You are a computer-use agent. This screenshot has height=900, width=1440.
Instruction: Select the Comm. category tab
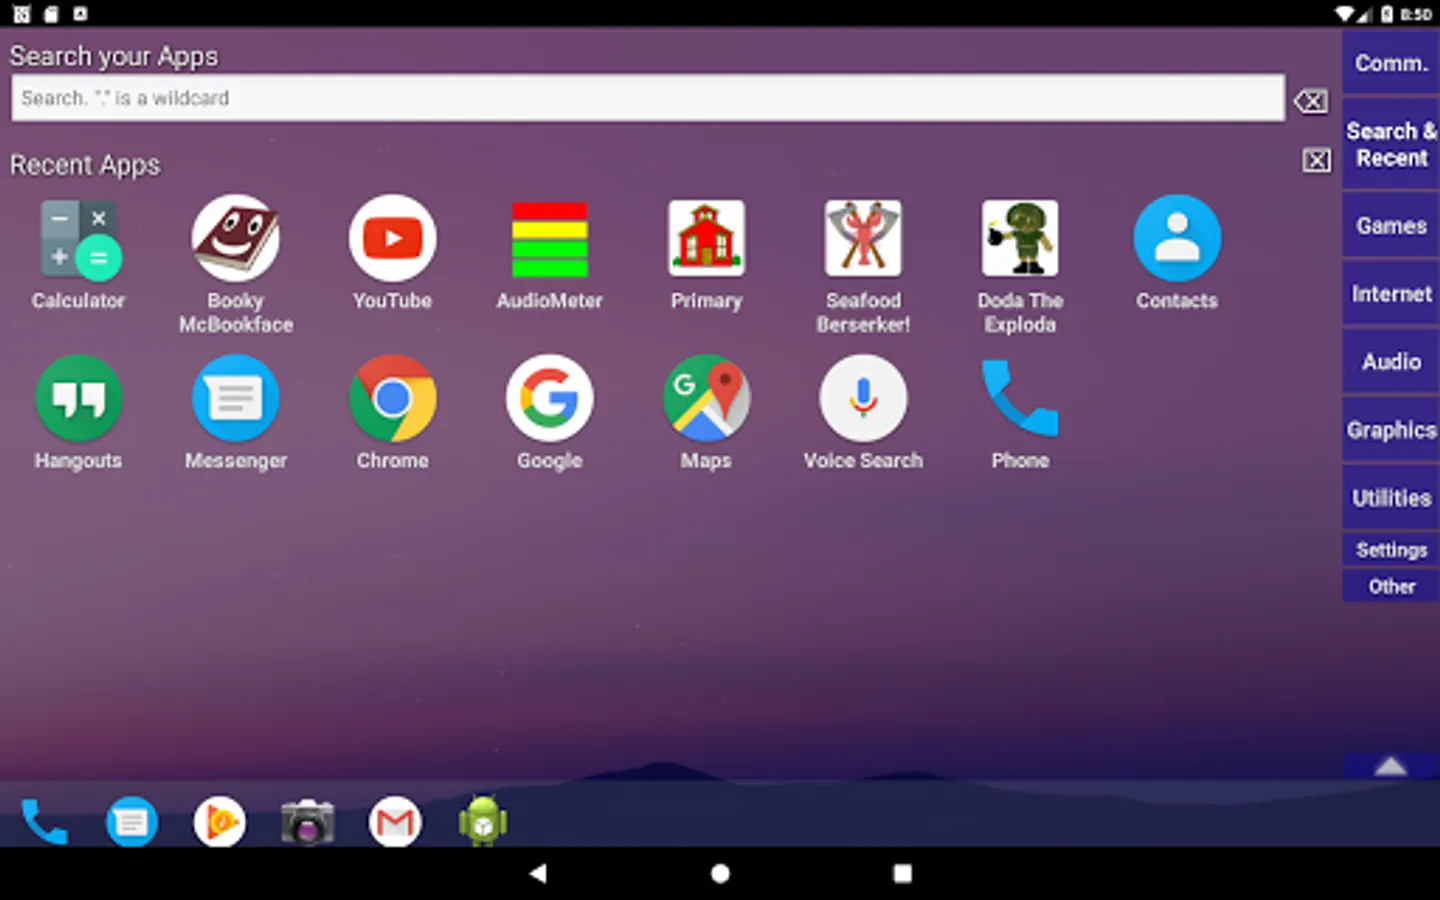[x=1391, y=63]
